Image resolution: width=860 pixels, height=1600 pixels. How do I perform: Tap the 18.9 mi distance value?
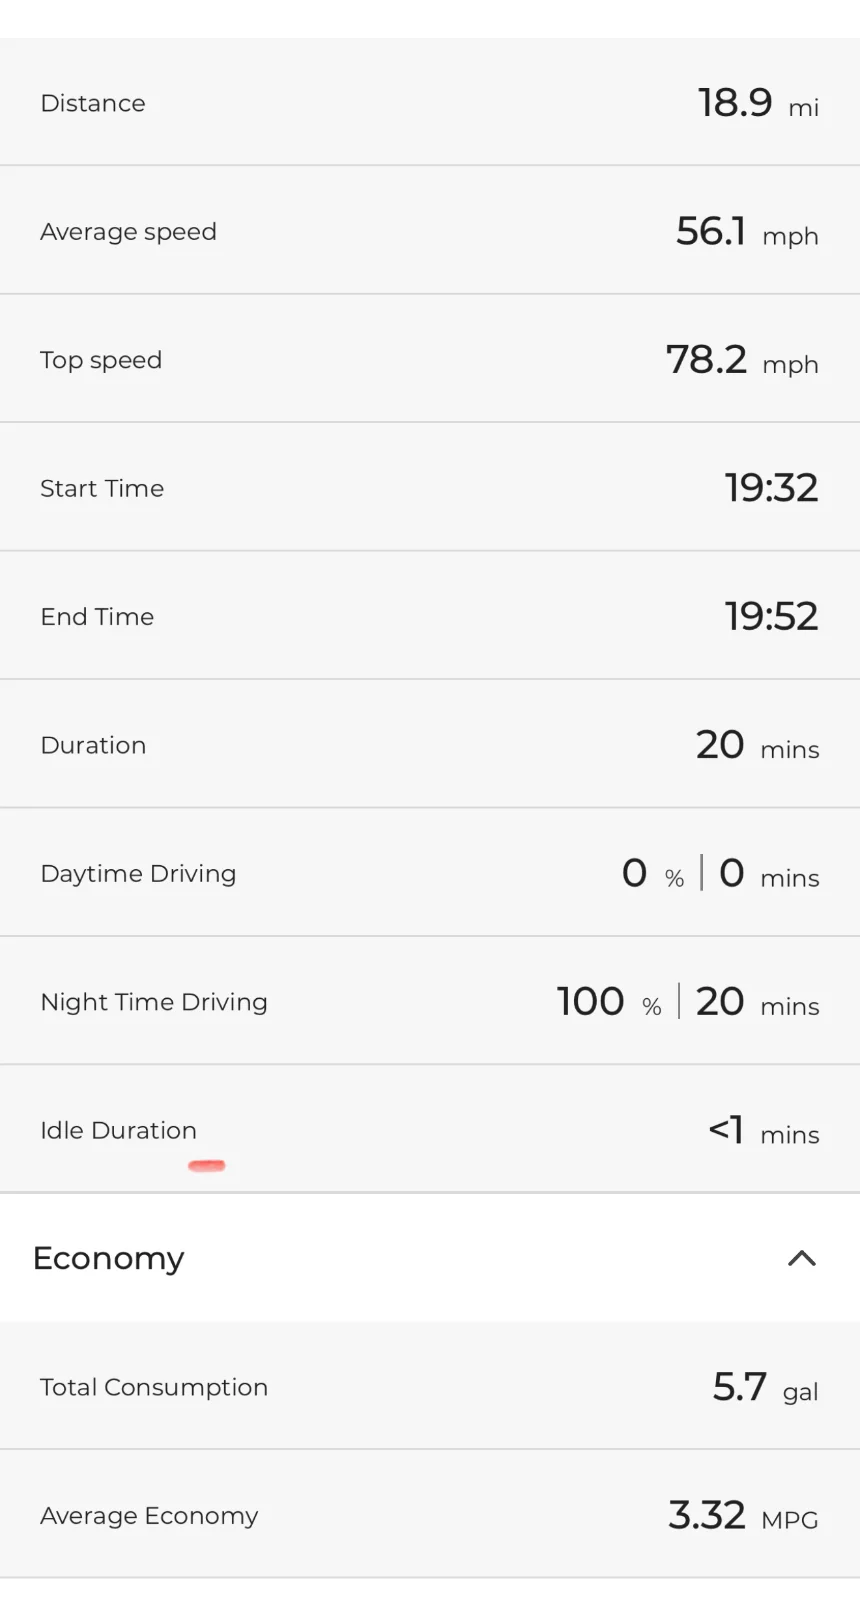[x=758, y=103]
